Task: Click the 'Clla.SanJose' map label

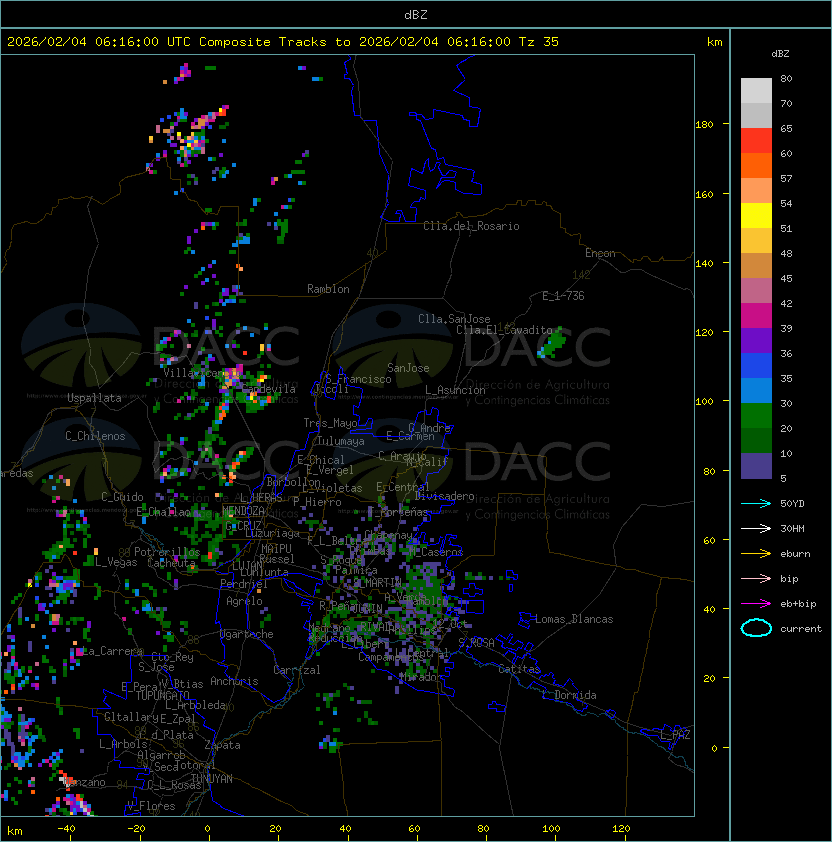Action: coord(454,319)
